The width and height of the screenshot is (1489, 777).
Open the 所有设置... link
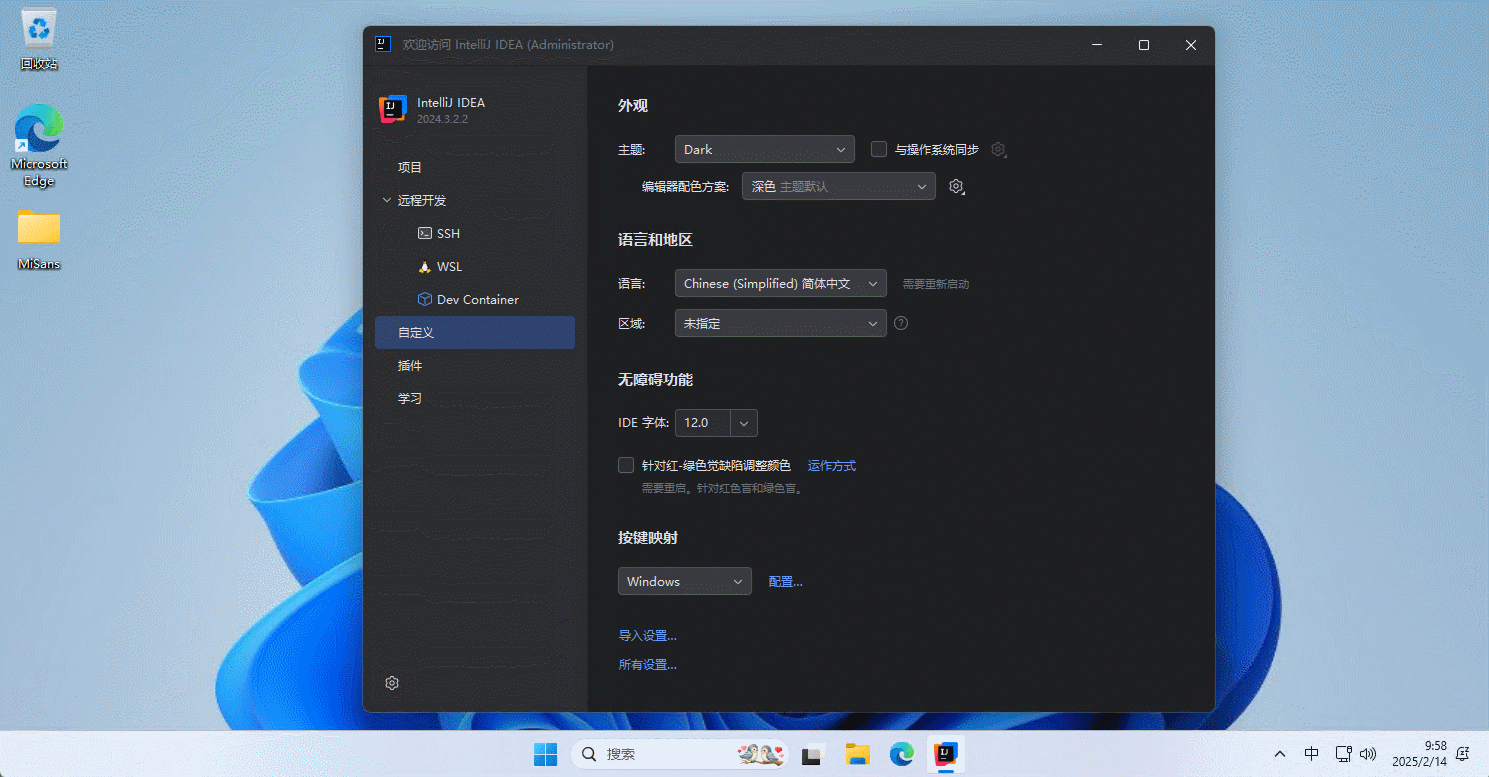pos(647,664)
